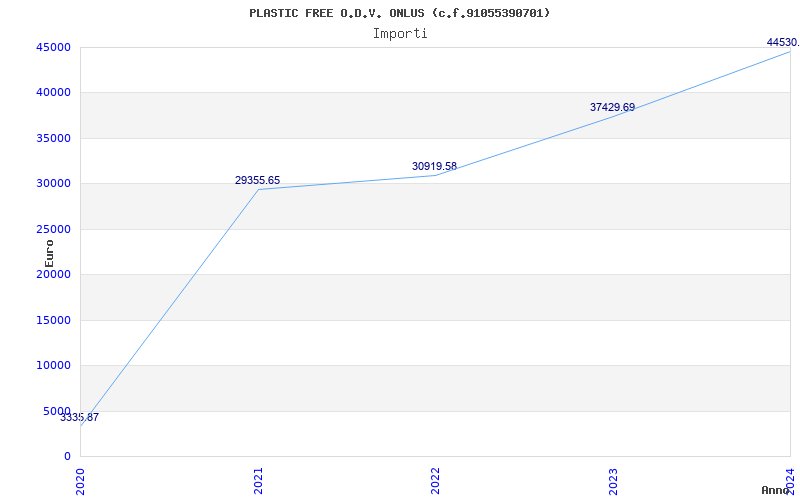Click the Anno x-axis label
This screenshot has width=800, height=500.
coord(778,490)
